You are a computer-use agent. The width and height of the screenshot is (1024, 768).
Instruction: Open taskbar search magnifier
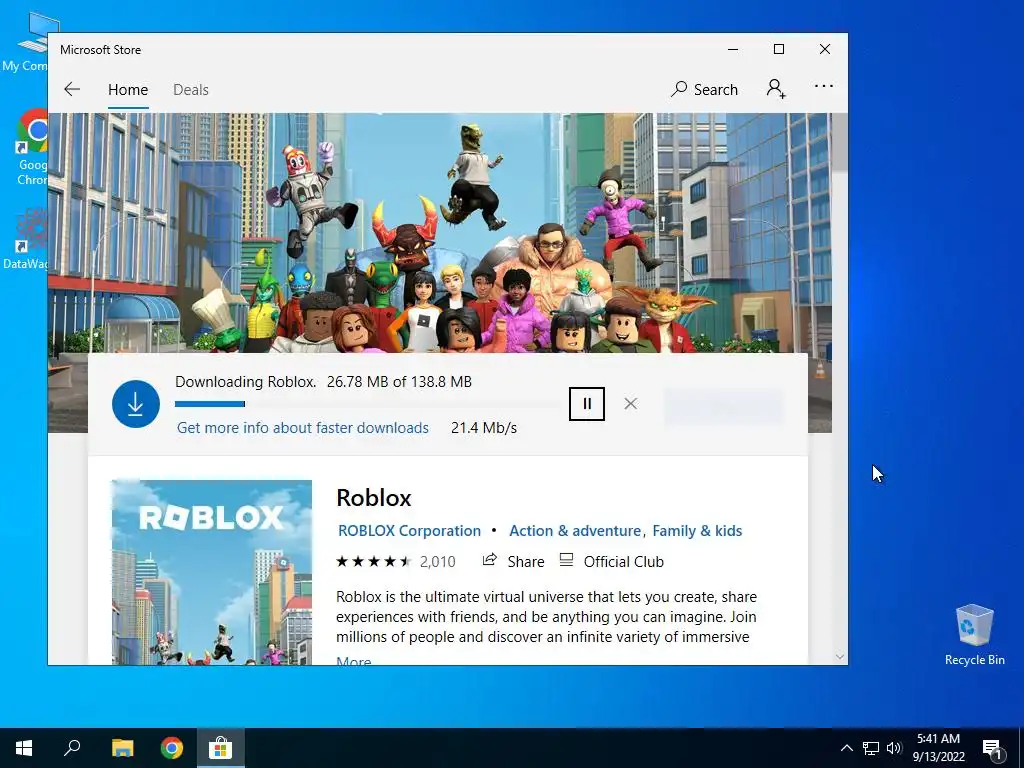pyautogui.click(x=72, y=748)
